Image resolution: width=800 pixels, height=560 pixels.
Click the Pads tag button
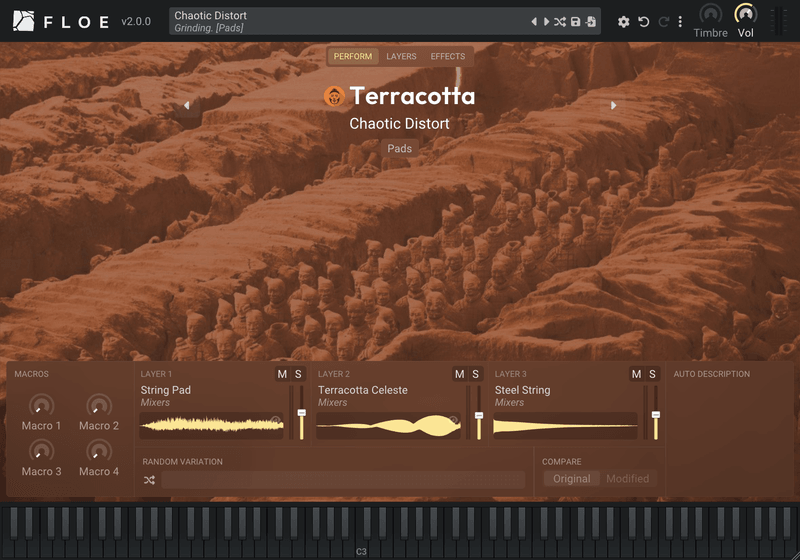click(x=399, y=148)
